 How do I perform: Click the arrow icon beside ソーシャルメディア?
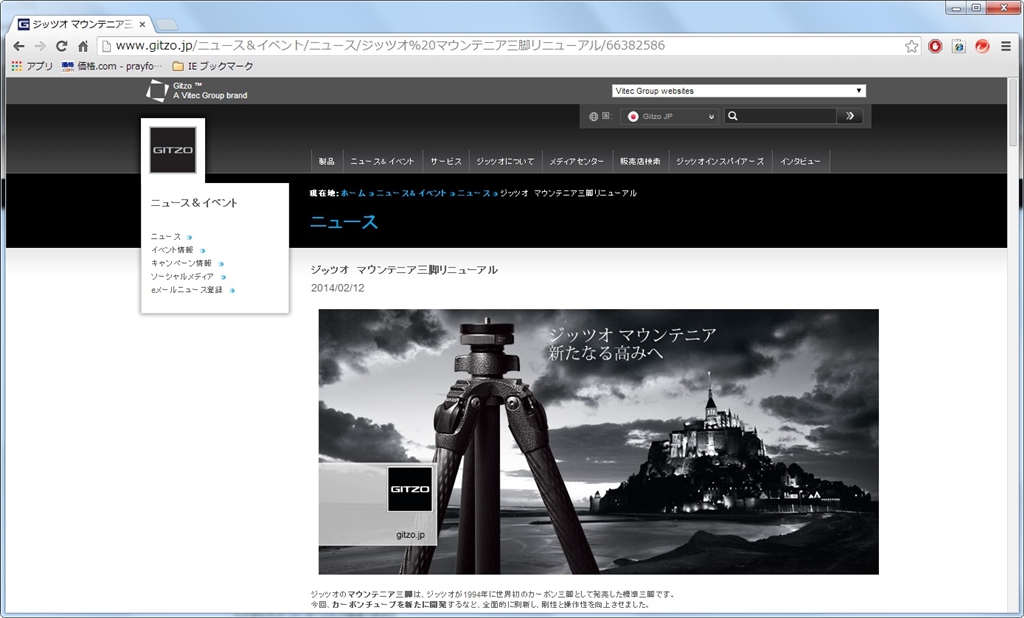click(223, 277)
